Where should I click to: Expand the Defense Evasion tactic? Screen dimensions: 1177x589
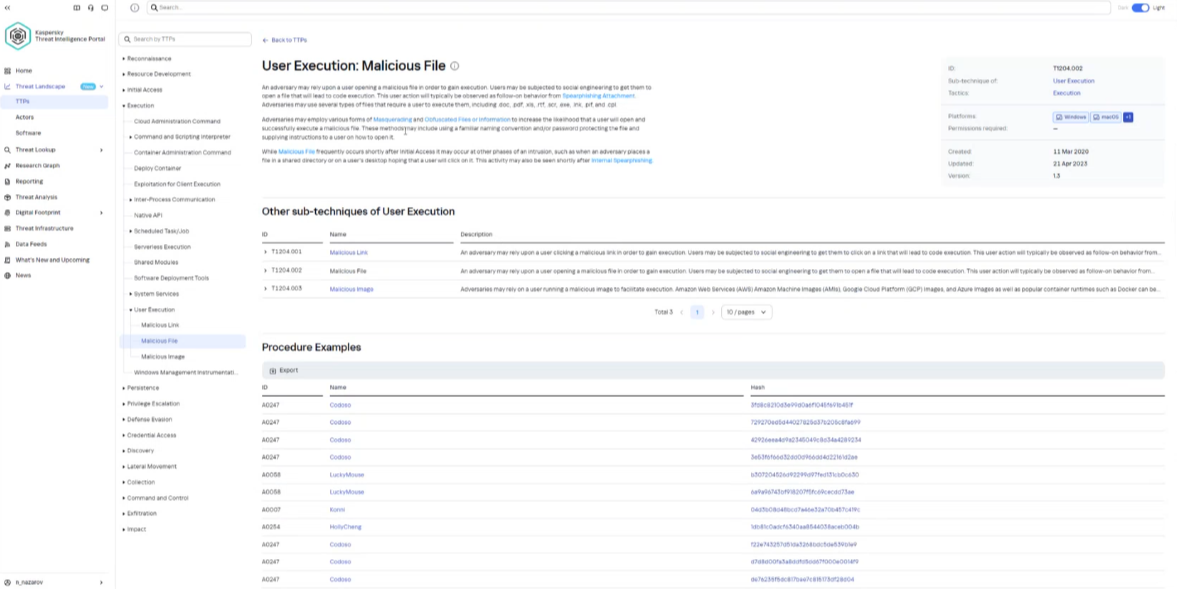(x=124, y=419)
